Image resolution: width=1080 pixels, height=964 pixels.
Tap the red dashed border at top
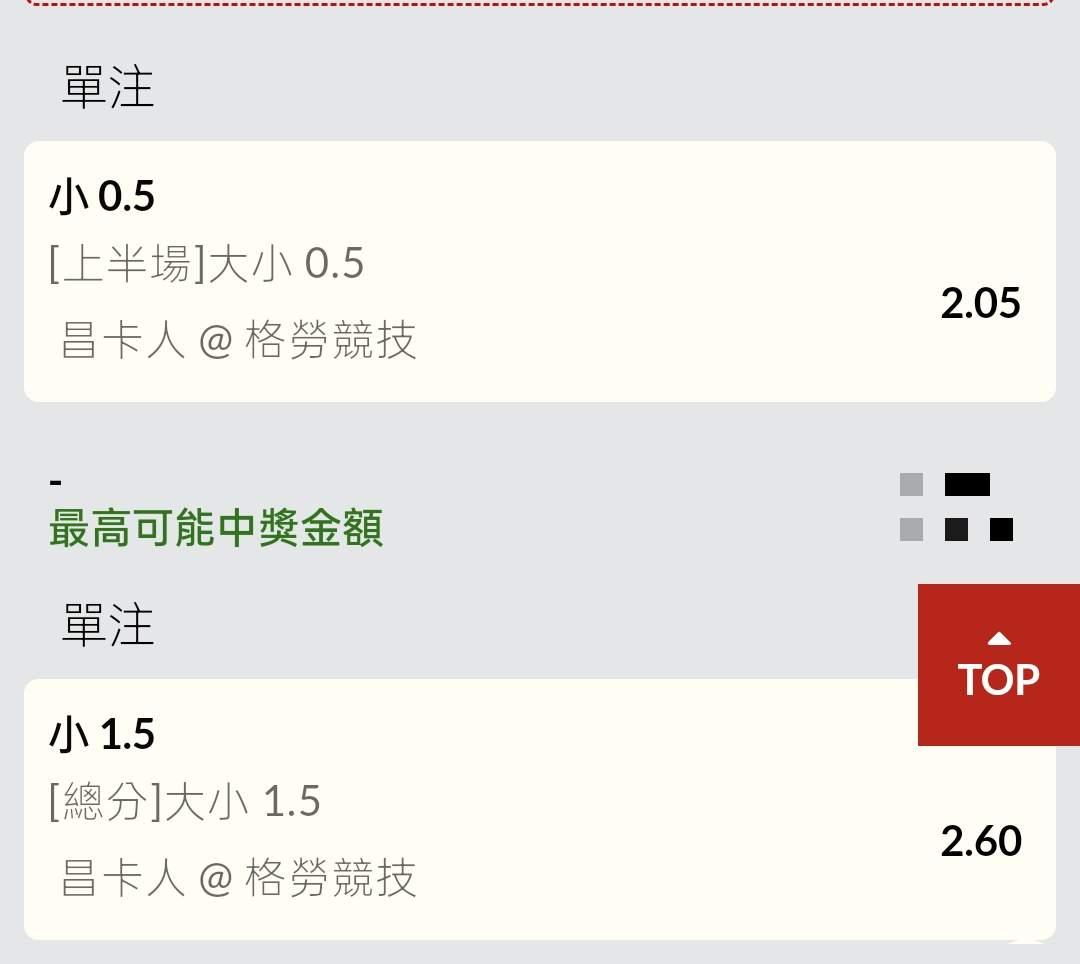tap(540, 3)
